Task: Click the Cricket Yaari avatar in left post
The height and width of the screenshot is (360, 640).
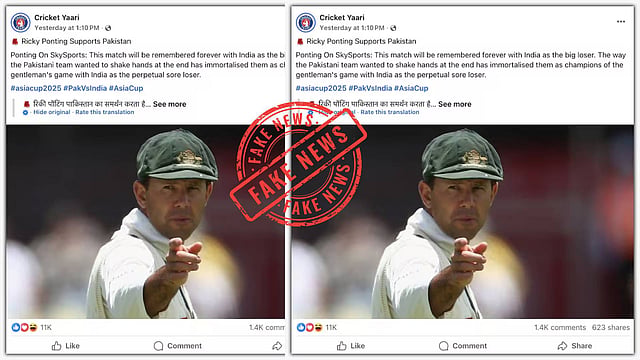Action: pyautogui.click(x=20, y=22)
